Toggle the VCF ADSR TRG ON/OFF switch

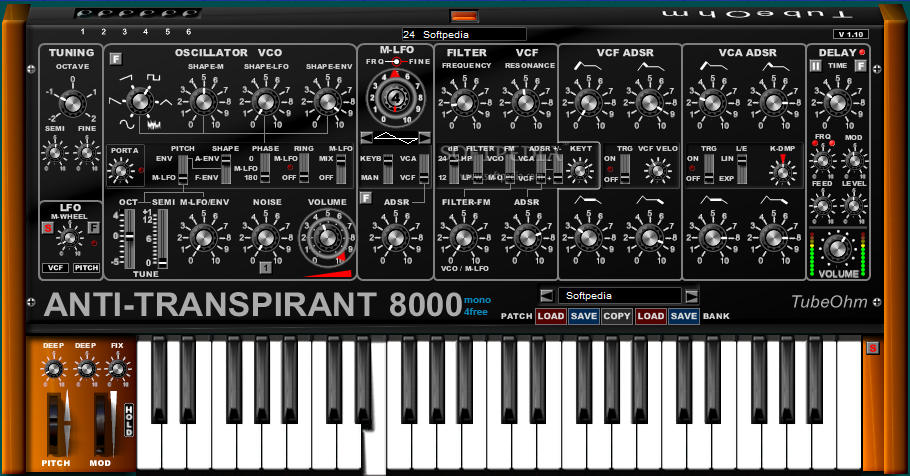pyautogui.click(x=625, y=168)
